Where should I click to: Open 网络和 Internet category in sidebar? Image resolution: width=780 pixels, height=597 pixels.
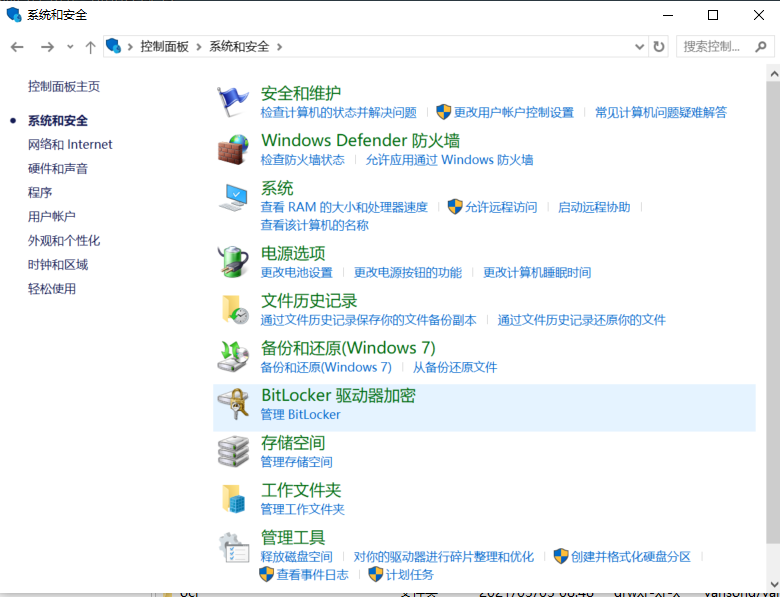pyautogui.click(x=70, y=144)
